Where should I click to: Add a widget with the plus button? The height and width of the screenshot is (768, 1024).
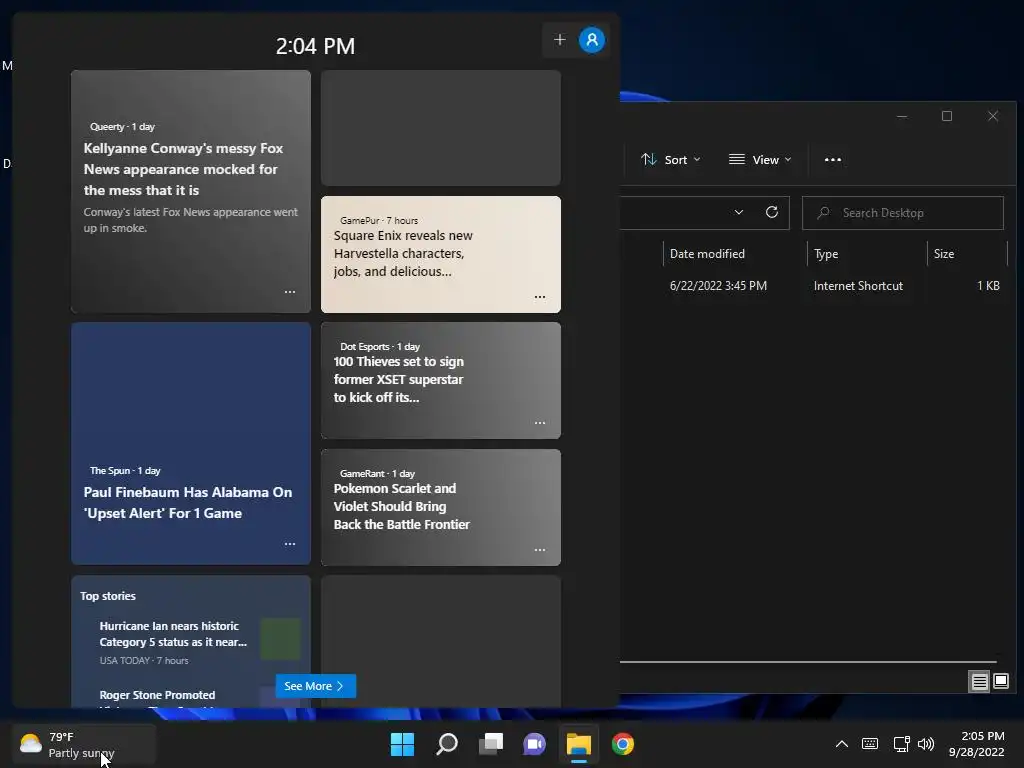tap(560, 40)
